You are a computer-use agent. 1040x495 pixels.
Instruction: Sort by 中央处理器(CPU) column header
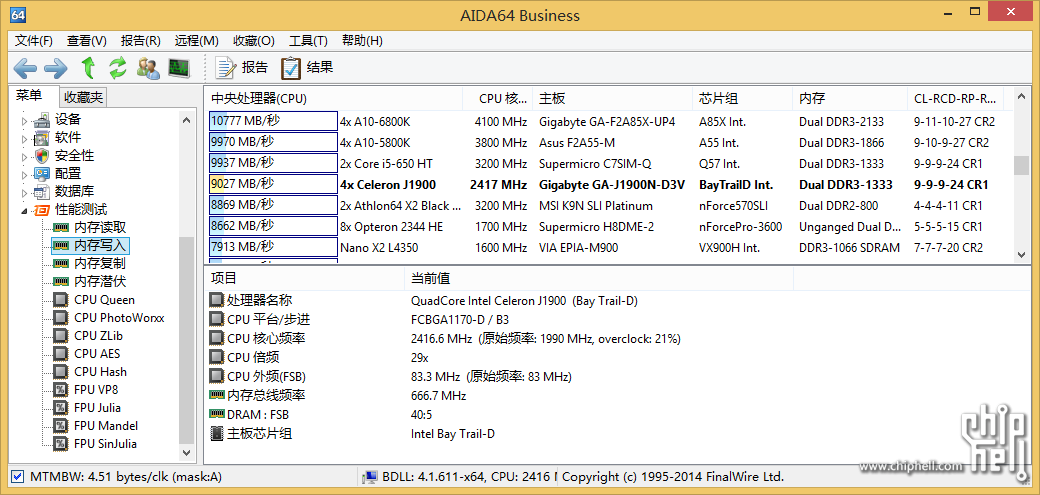tap(333, 99)
